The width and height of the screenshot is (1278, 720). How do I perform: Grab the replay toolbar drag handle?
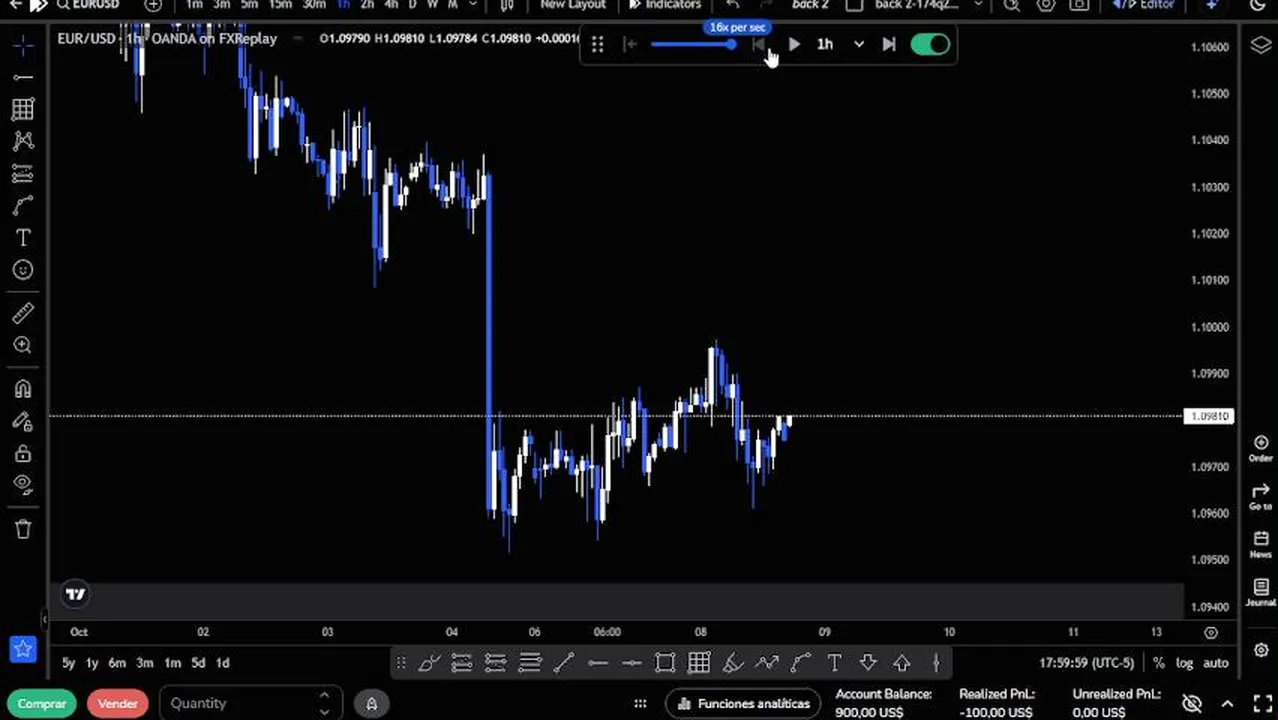tap(597, 44)
